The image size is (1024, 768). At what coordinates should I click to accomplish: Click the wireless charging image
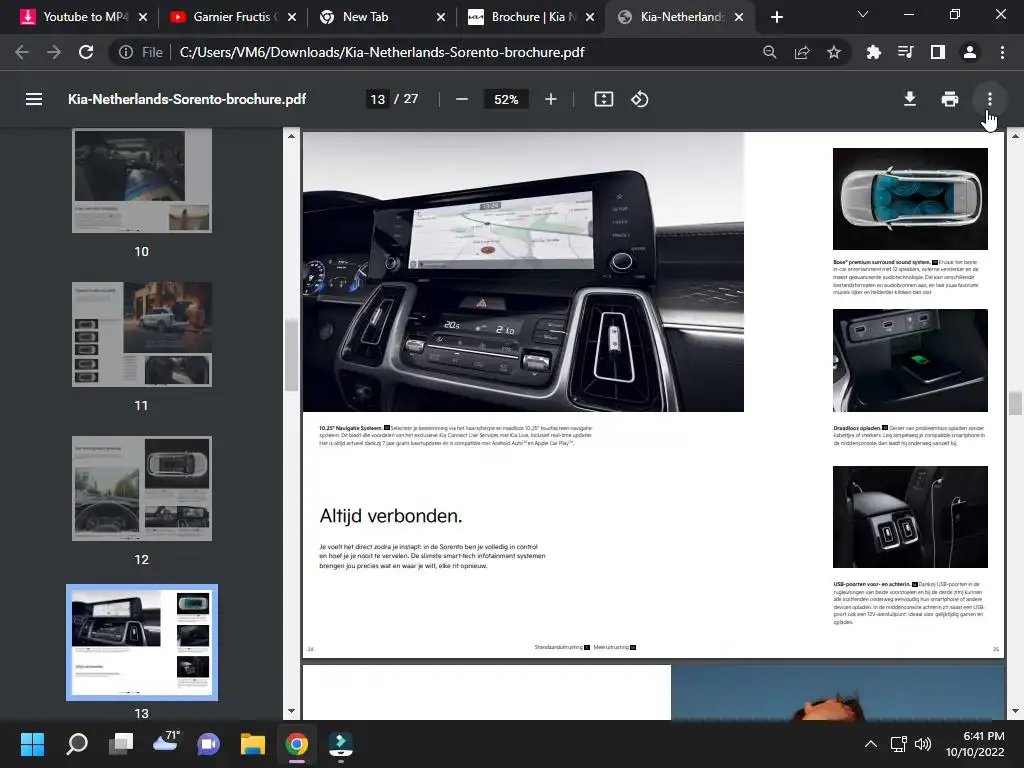pyautogui.click(x=910, y=360)
